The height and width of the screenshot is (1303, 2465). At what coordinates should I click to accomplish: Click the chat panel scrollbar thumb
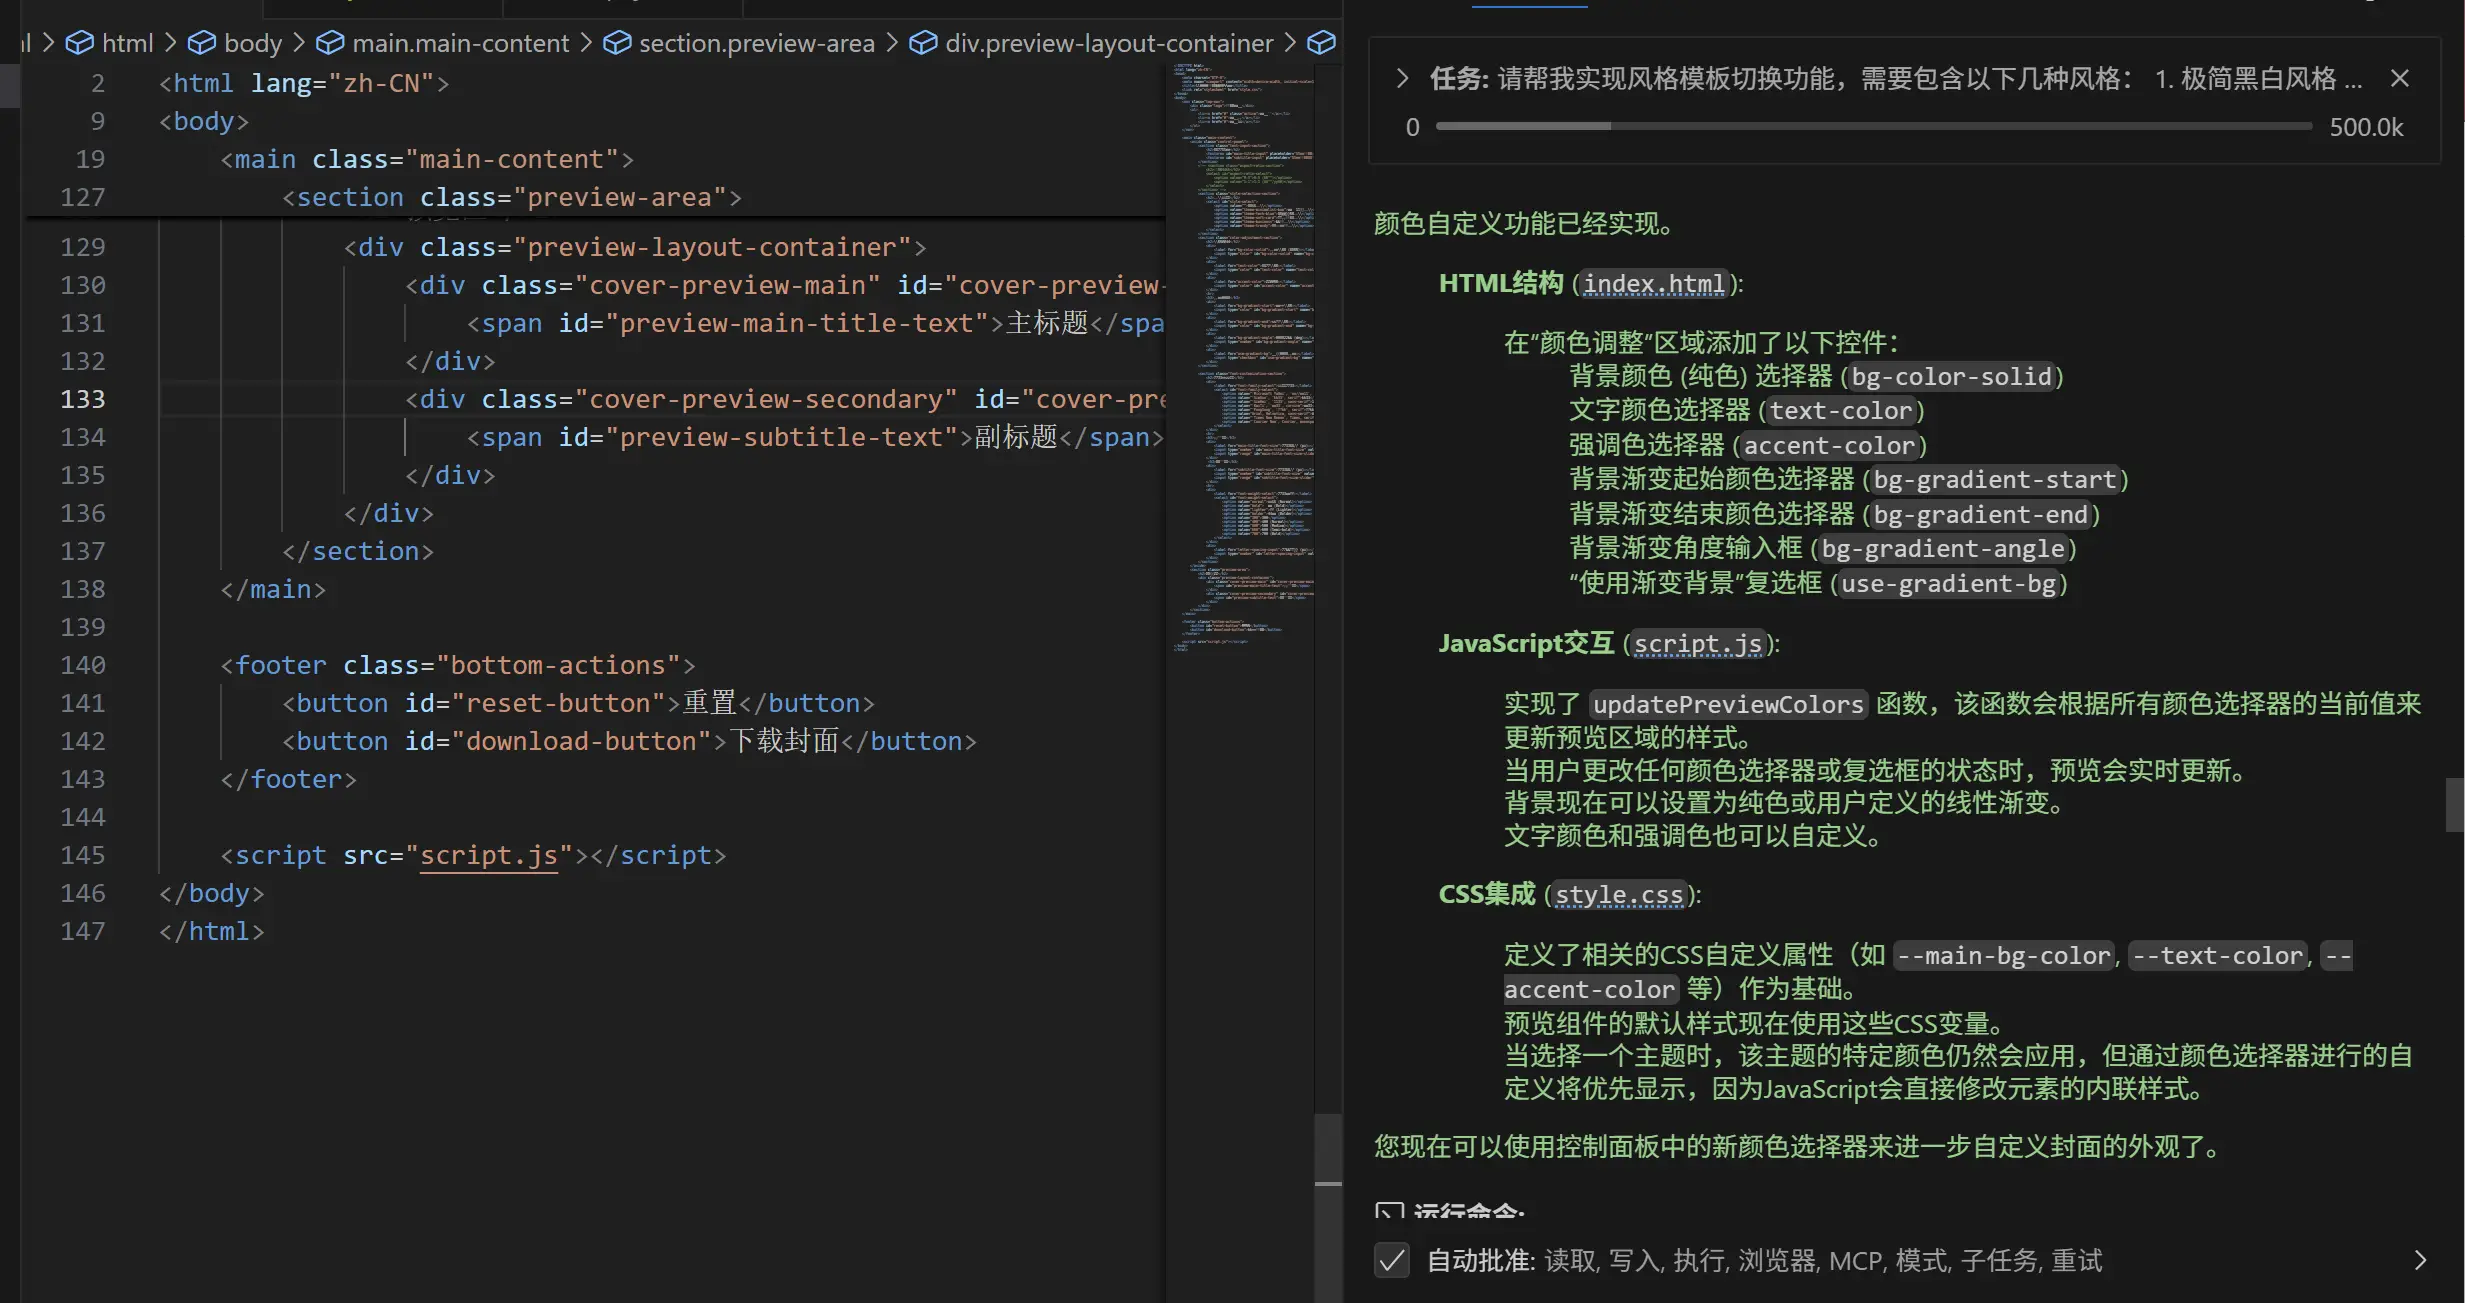2455,804
